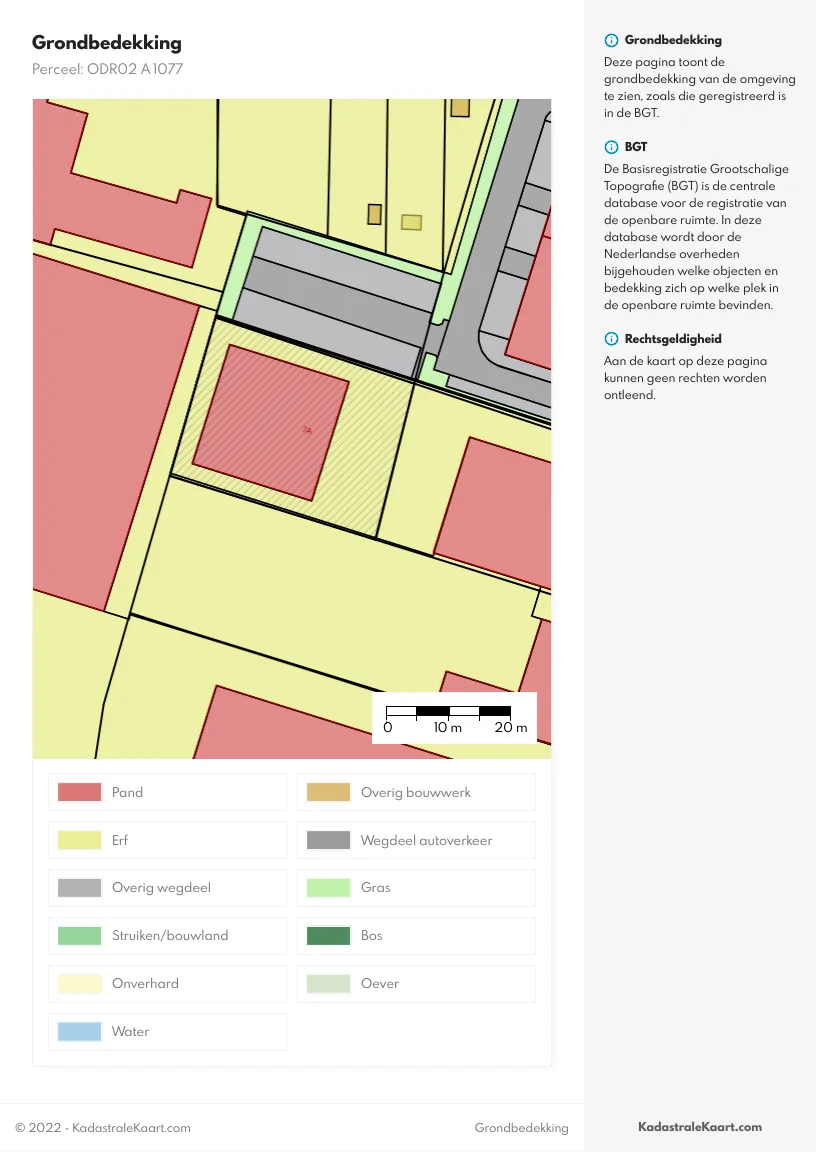The width and height of the screenshot is (816, 1152).
Task: Click the © 2022 - KadastraleKaart.com footer text
Action: coord(103,1128)
